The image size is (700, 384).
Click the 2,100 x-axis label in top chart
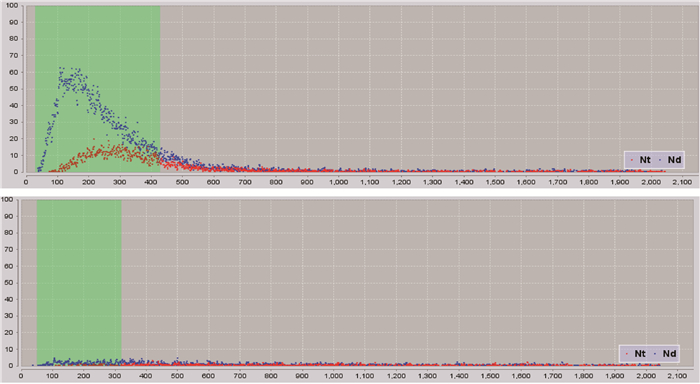point(683,182)
